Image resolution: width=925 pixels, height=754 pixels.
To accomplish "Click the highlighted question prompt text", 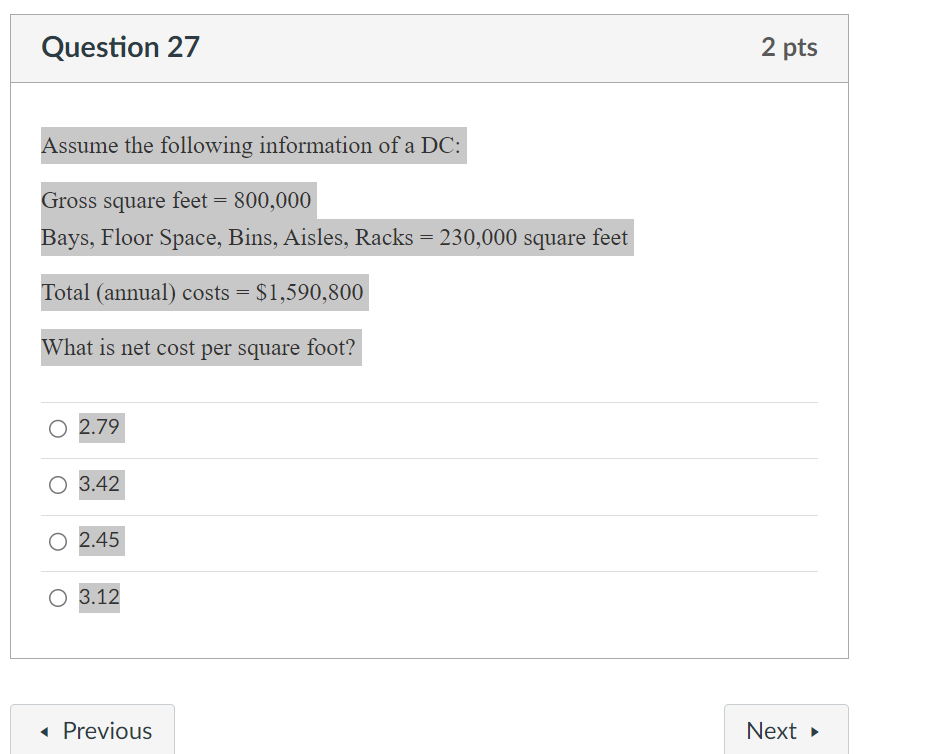I will coord(200,347).
